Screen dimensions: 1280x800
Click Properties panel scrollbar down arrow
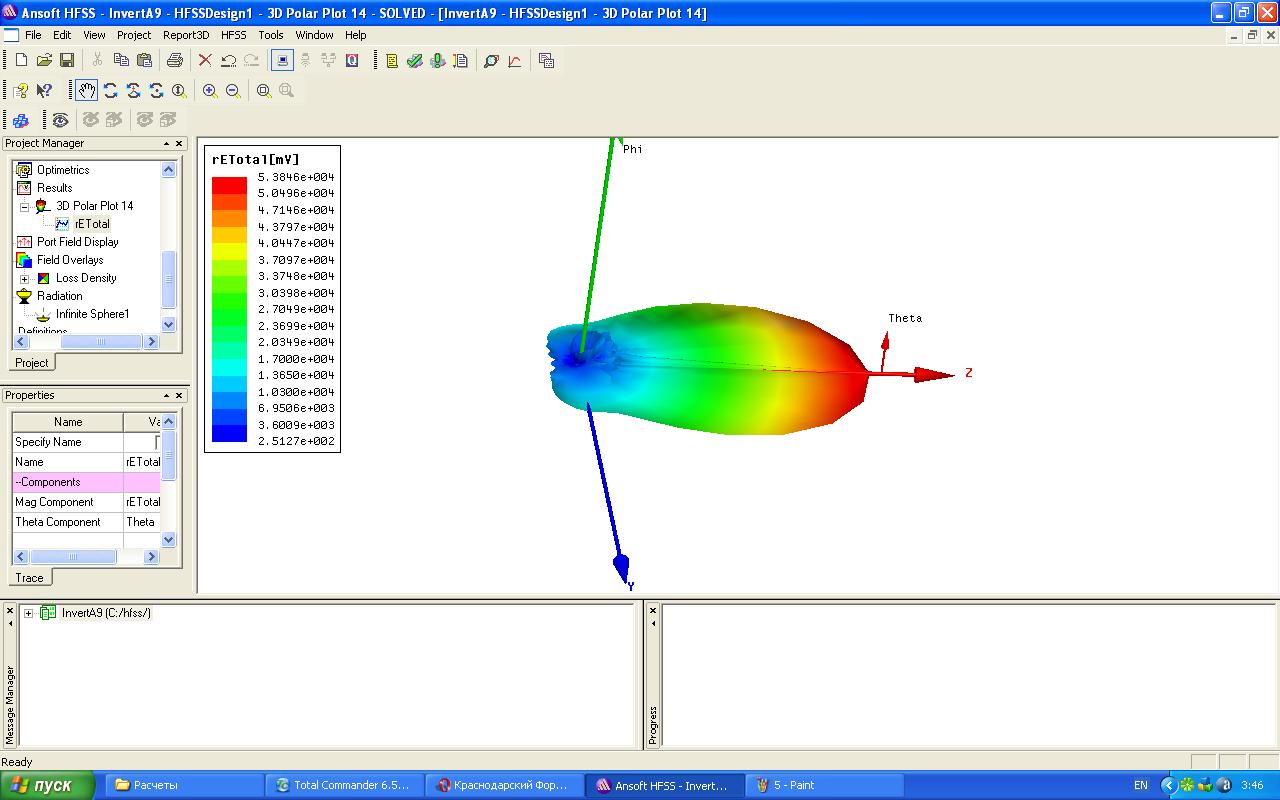tap(168, 539)
